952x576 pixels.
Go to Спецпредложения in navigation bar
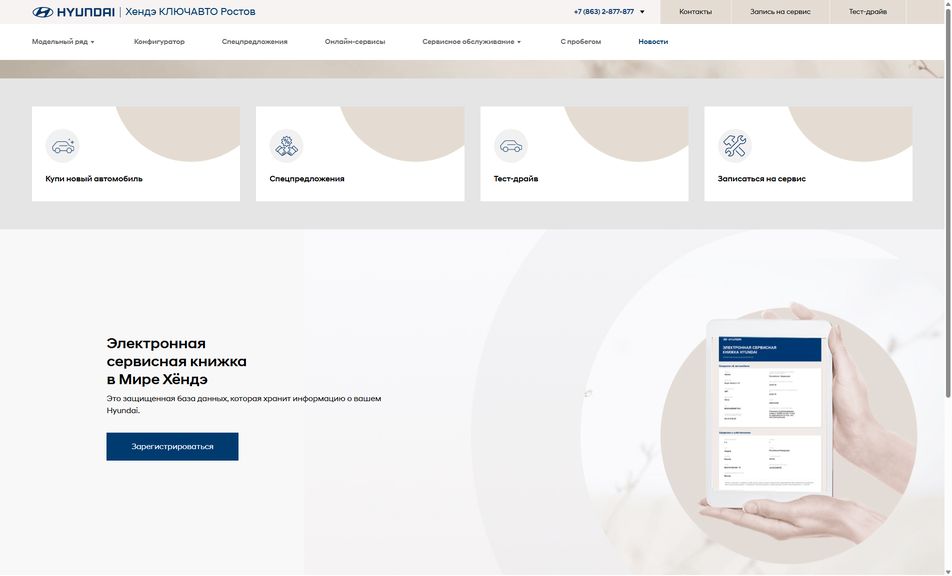pos(254,42)
